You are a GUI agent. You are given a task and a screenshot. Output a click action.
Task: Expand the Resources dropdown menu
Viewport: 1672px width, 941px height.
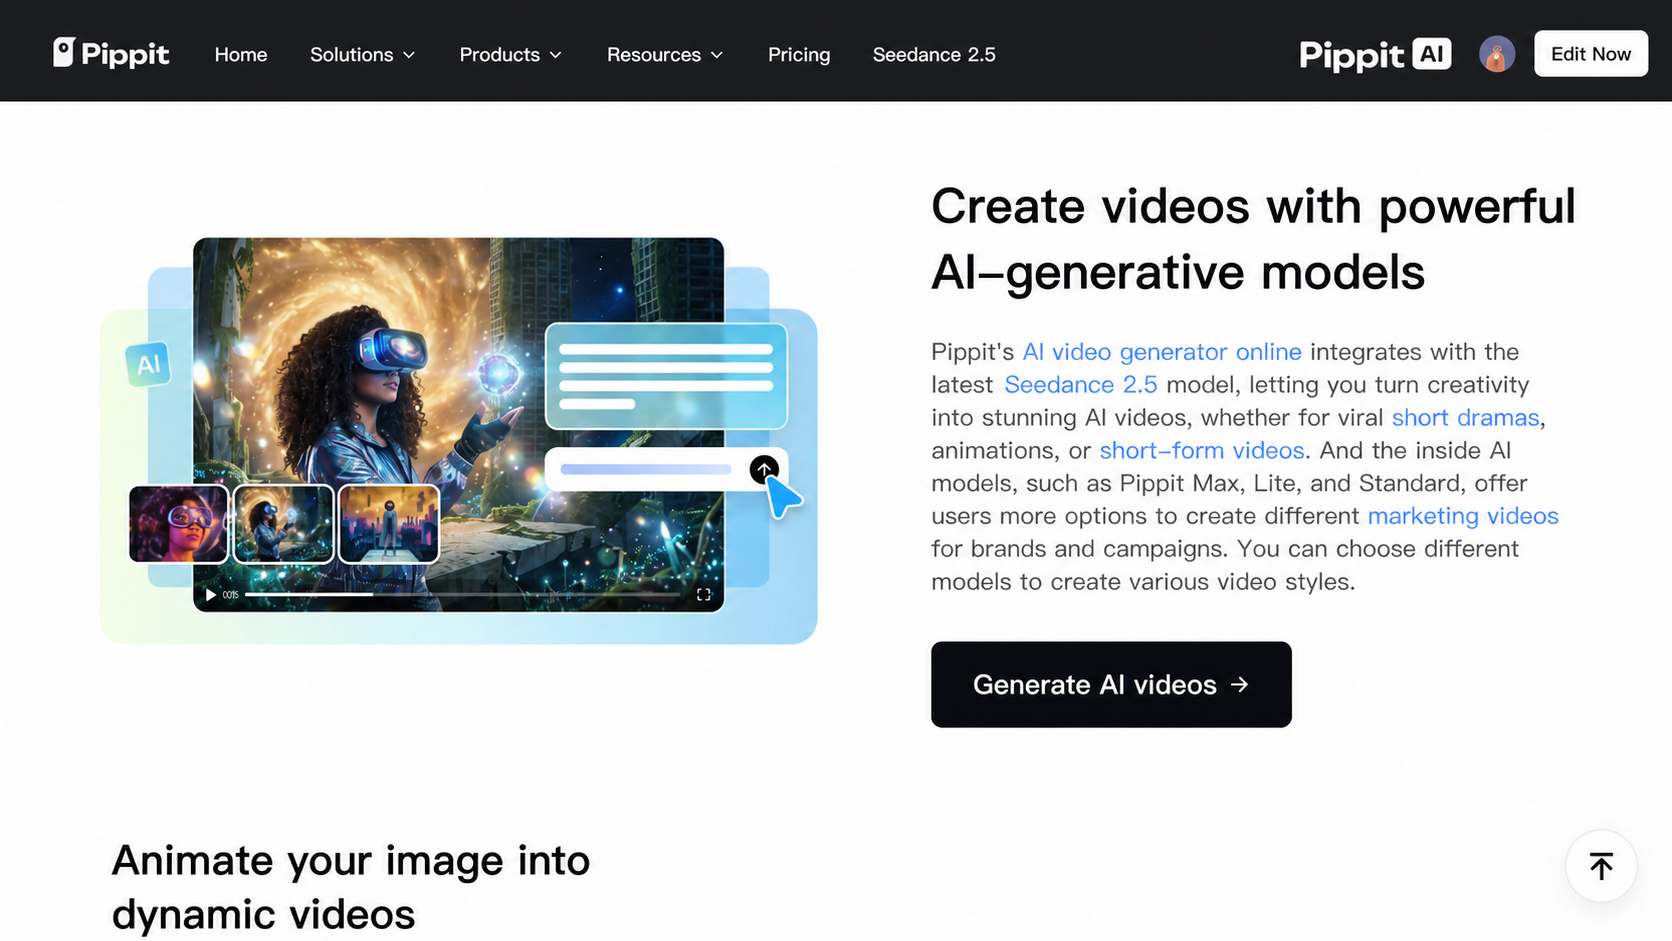(x=664, y=55)
